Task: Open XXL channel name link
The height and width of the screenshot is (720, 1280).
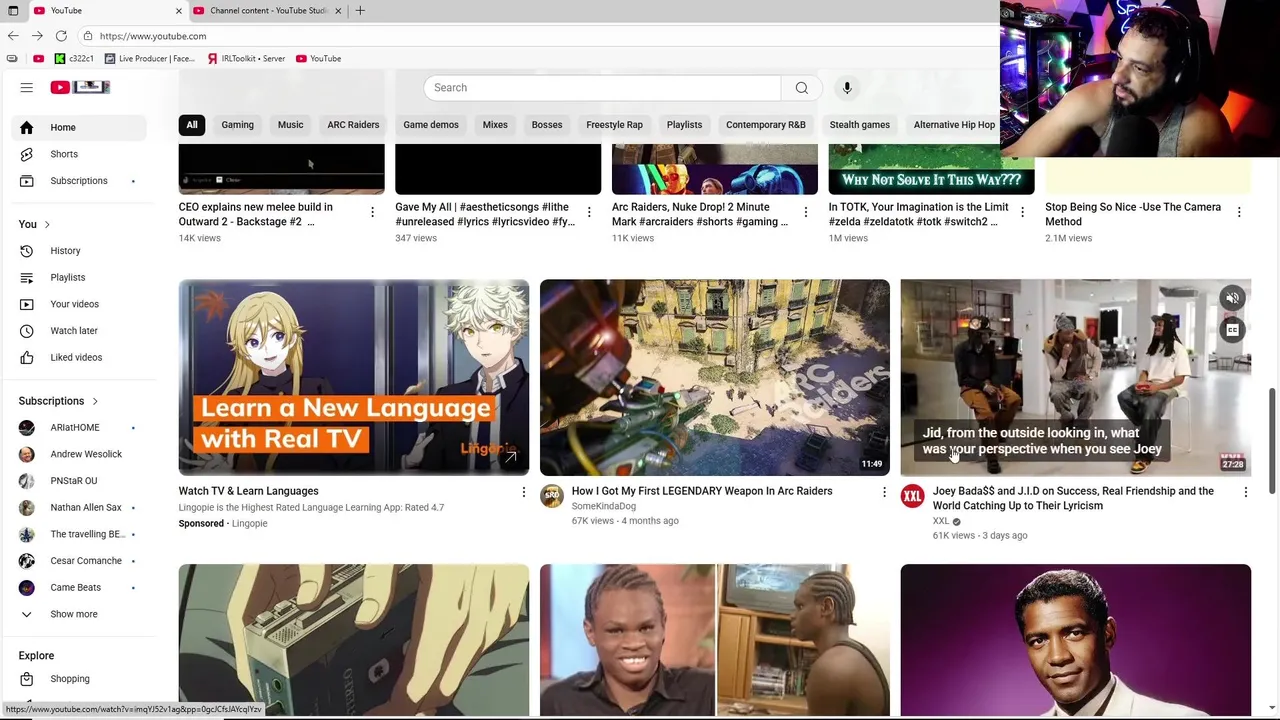Action: point(941,521)
